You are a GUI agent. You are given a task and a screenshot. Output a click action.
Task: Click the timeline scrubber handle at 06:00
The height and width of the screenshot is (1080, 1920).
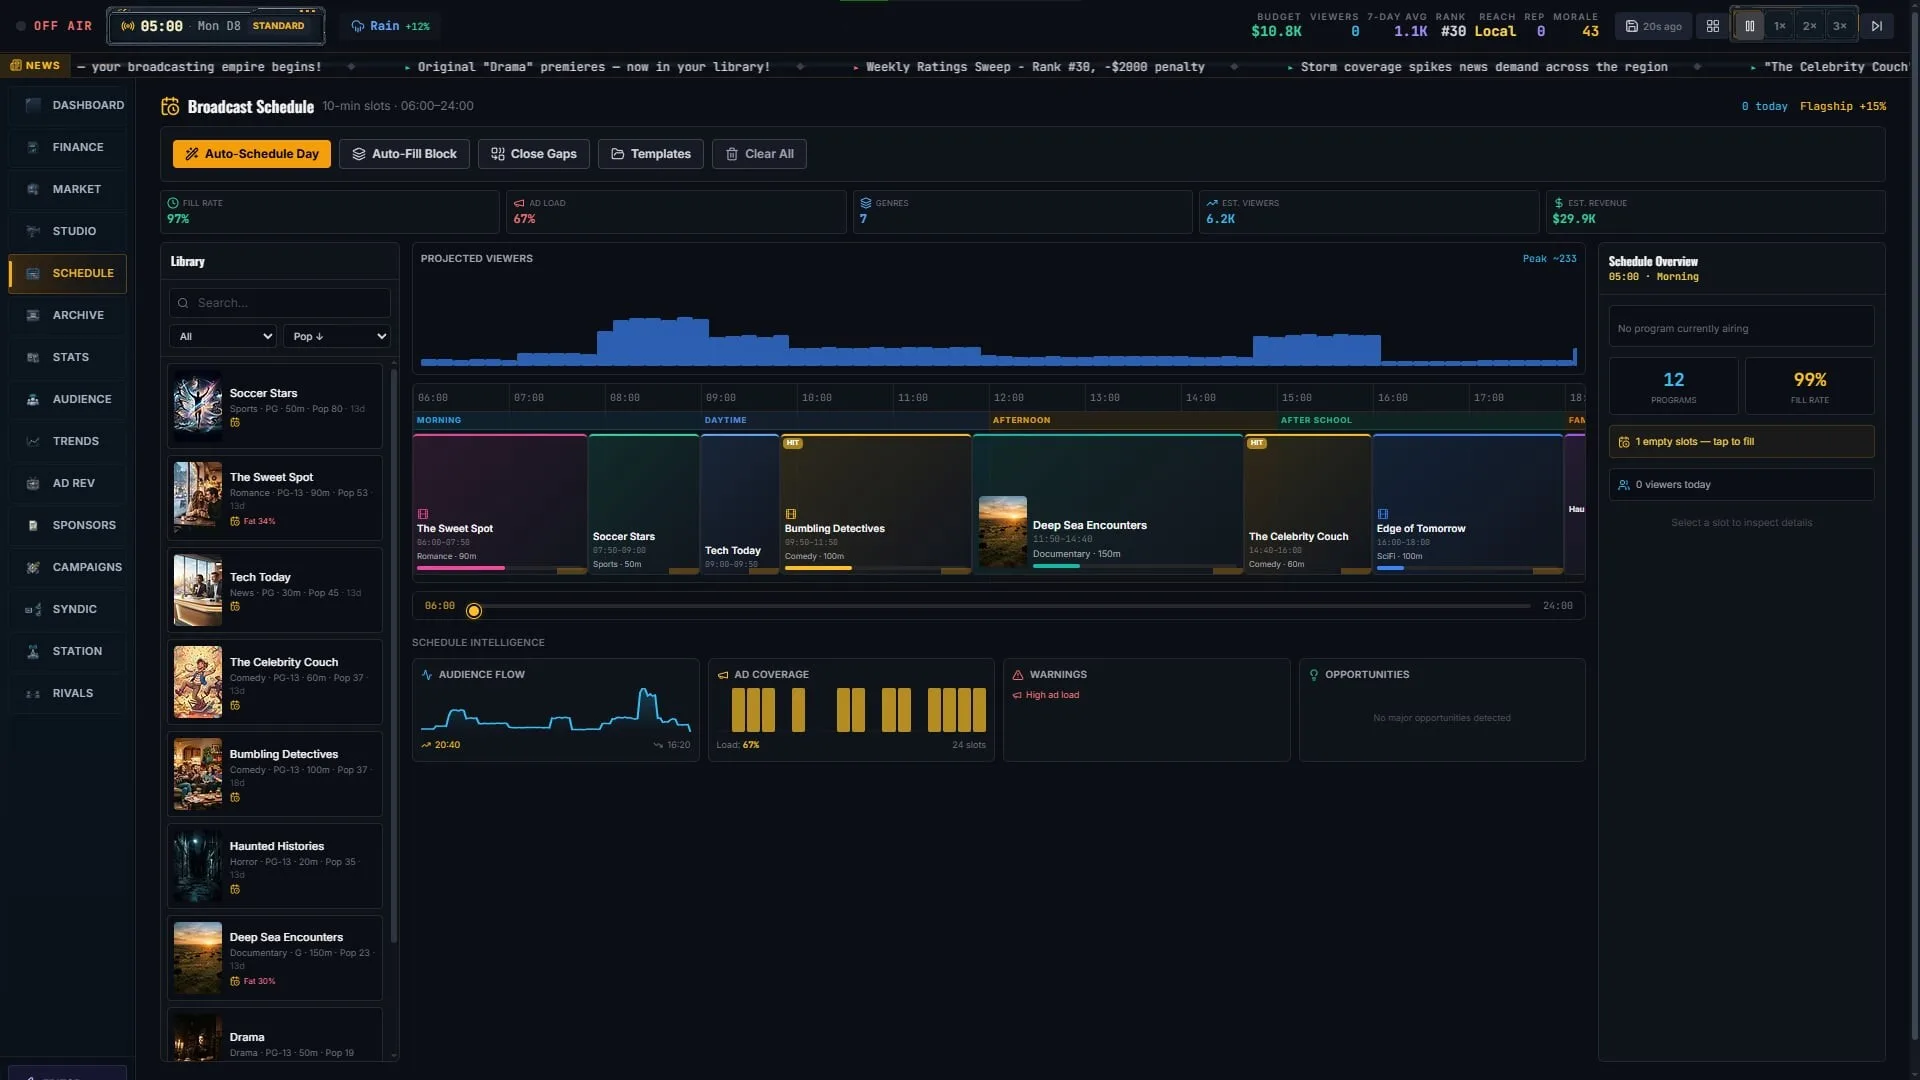(x=474, y=611)
